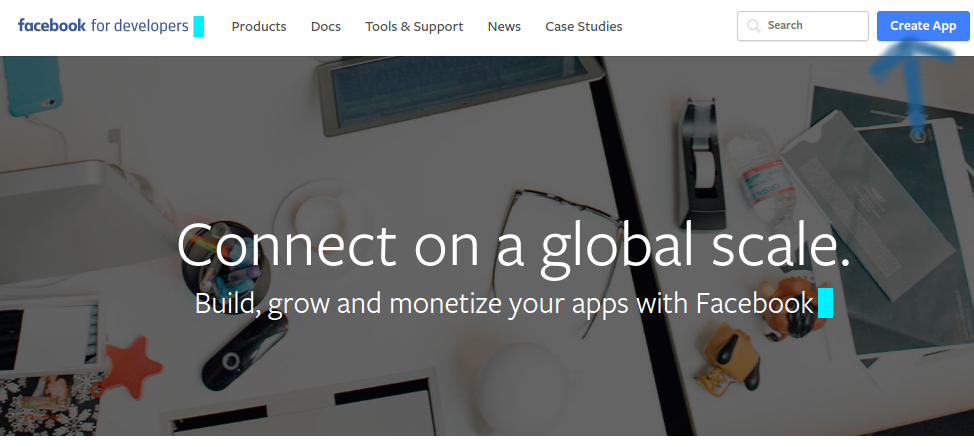Image resolution: width=974 pixels, height=447 pixels.
Task: Click the plastic water bottle in the photo
Action: 761,175
